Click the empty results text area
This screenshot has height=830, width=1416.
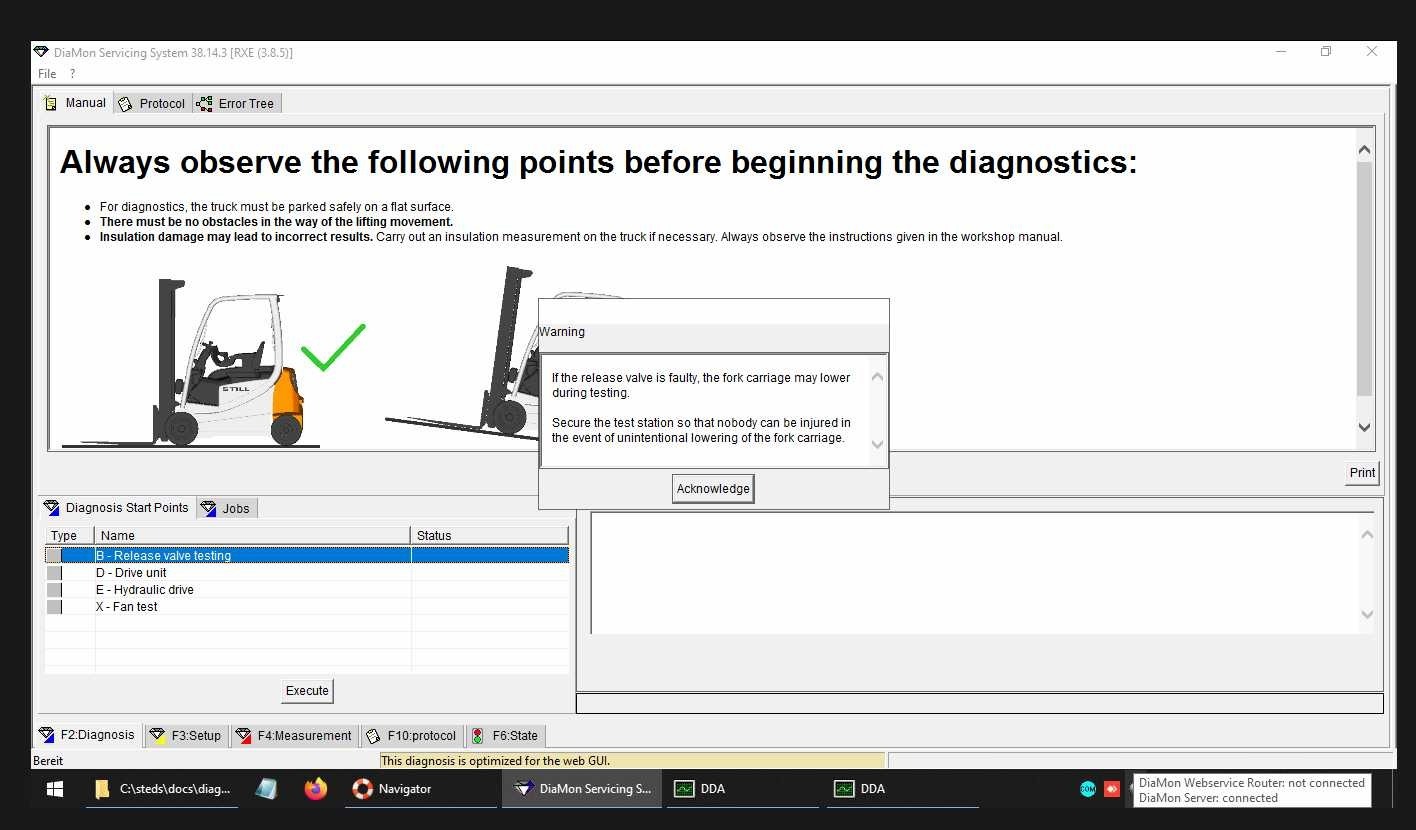(x=975, y=573)
